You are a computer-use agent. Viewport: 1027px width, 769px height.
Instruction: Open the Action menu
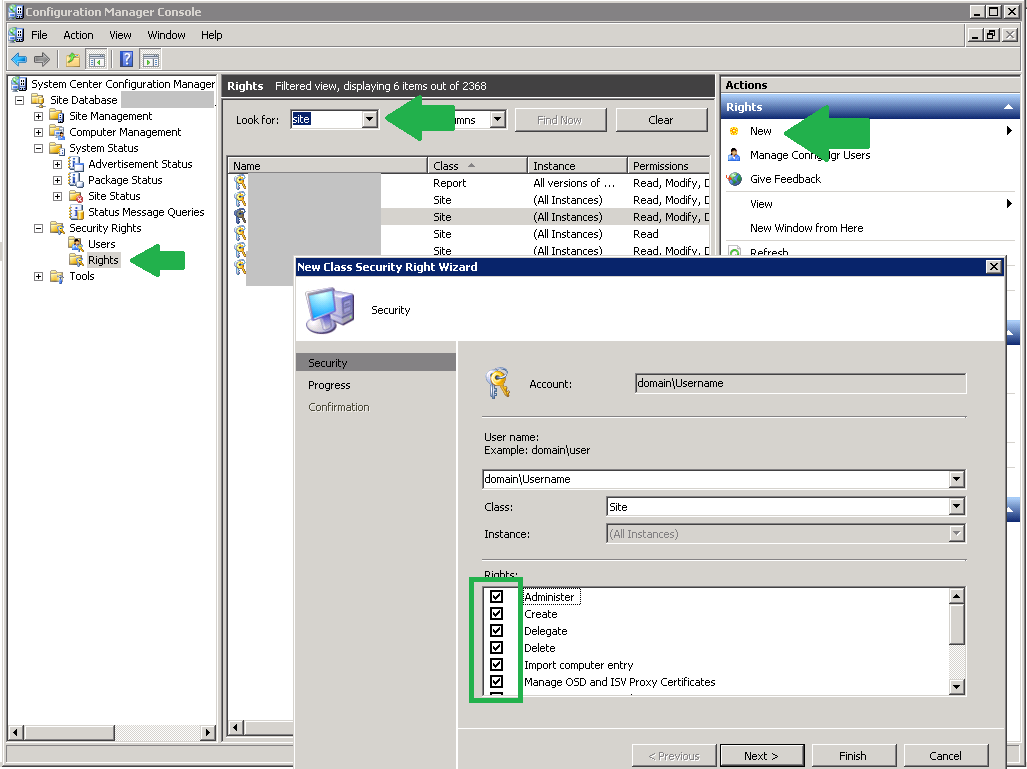click(x=78, y=34)
